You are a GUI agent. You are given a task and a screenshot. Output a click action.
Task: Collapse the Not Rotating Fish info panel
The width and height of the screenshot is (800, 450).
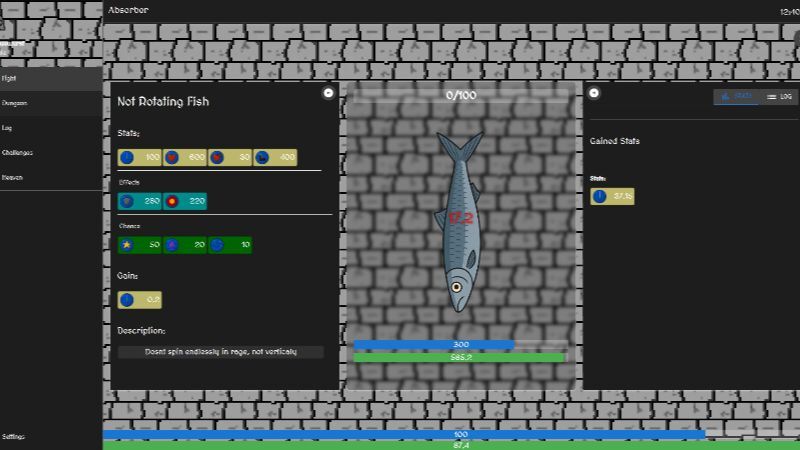328,93
